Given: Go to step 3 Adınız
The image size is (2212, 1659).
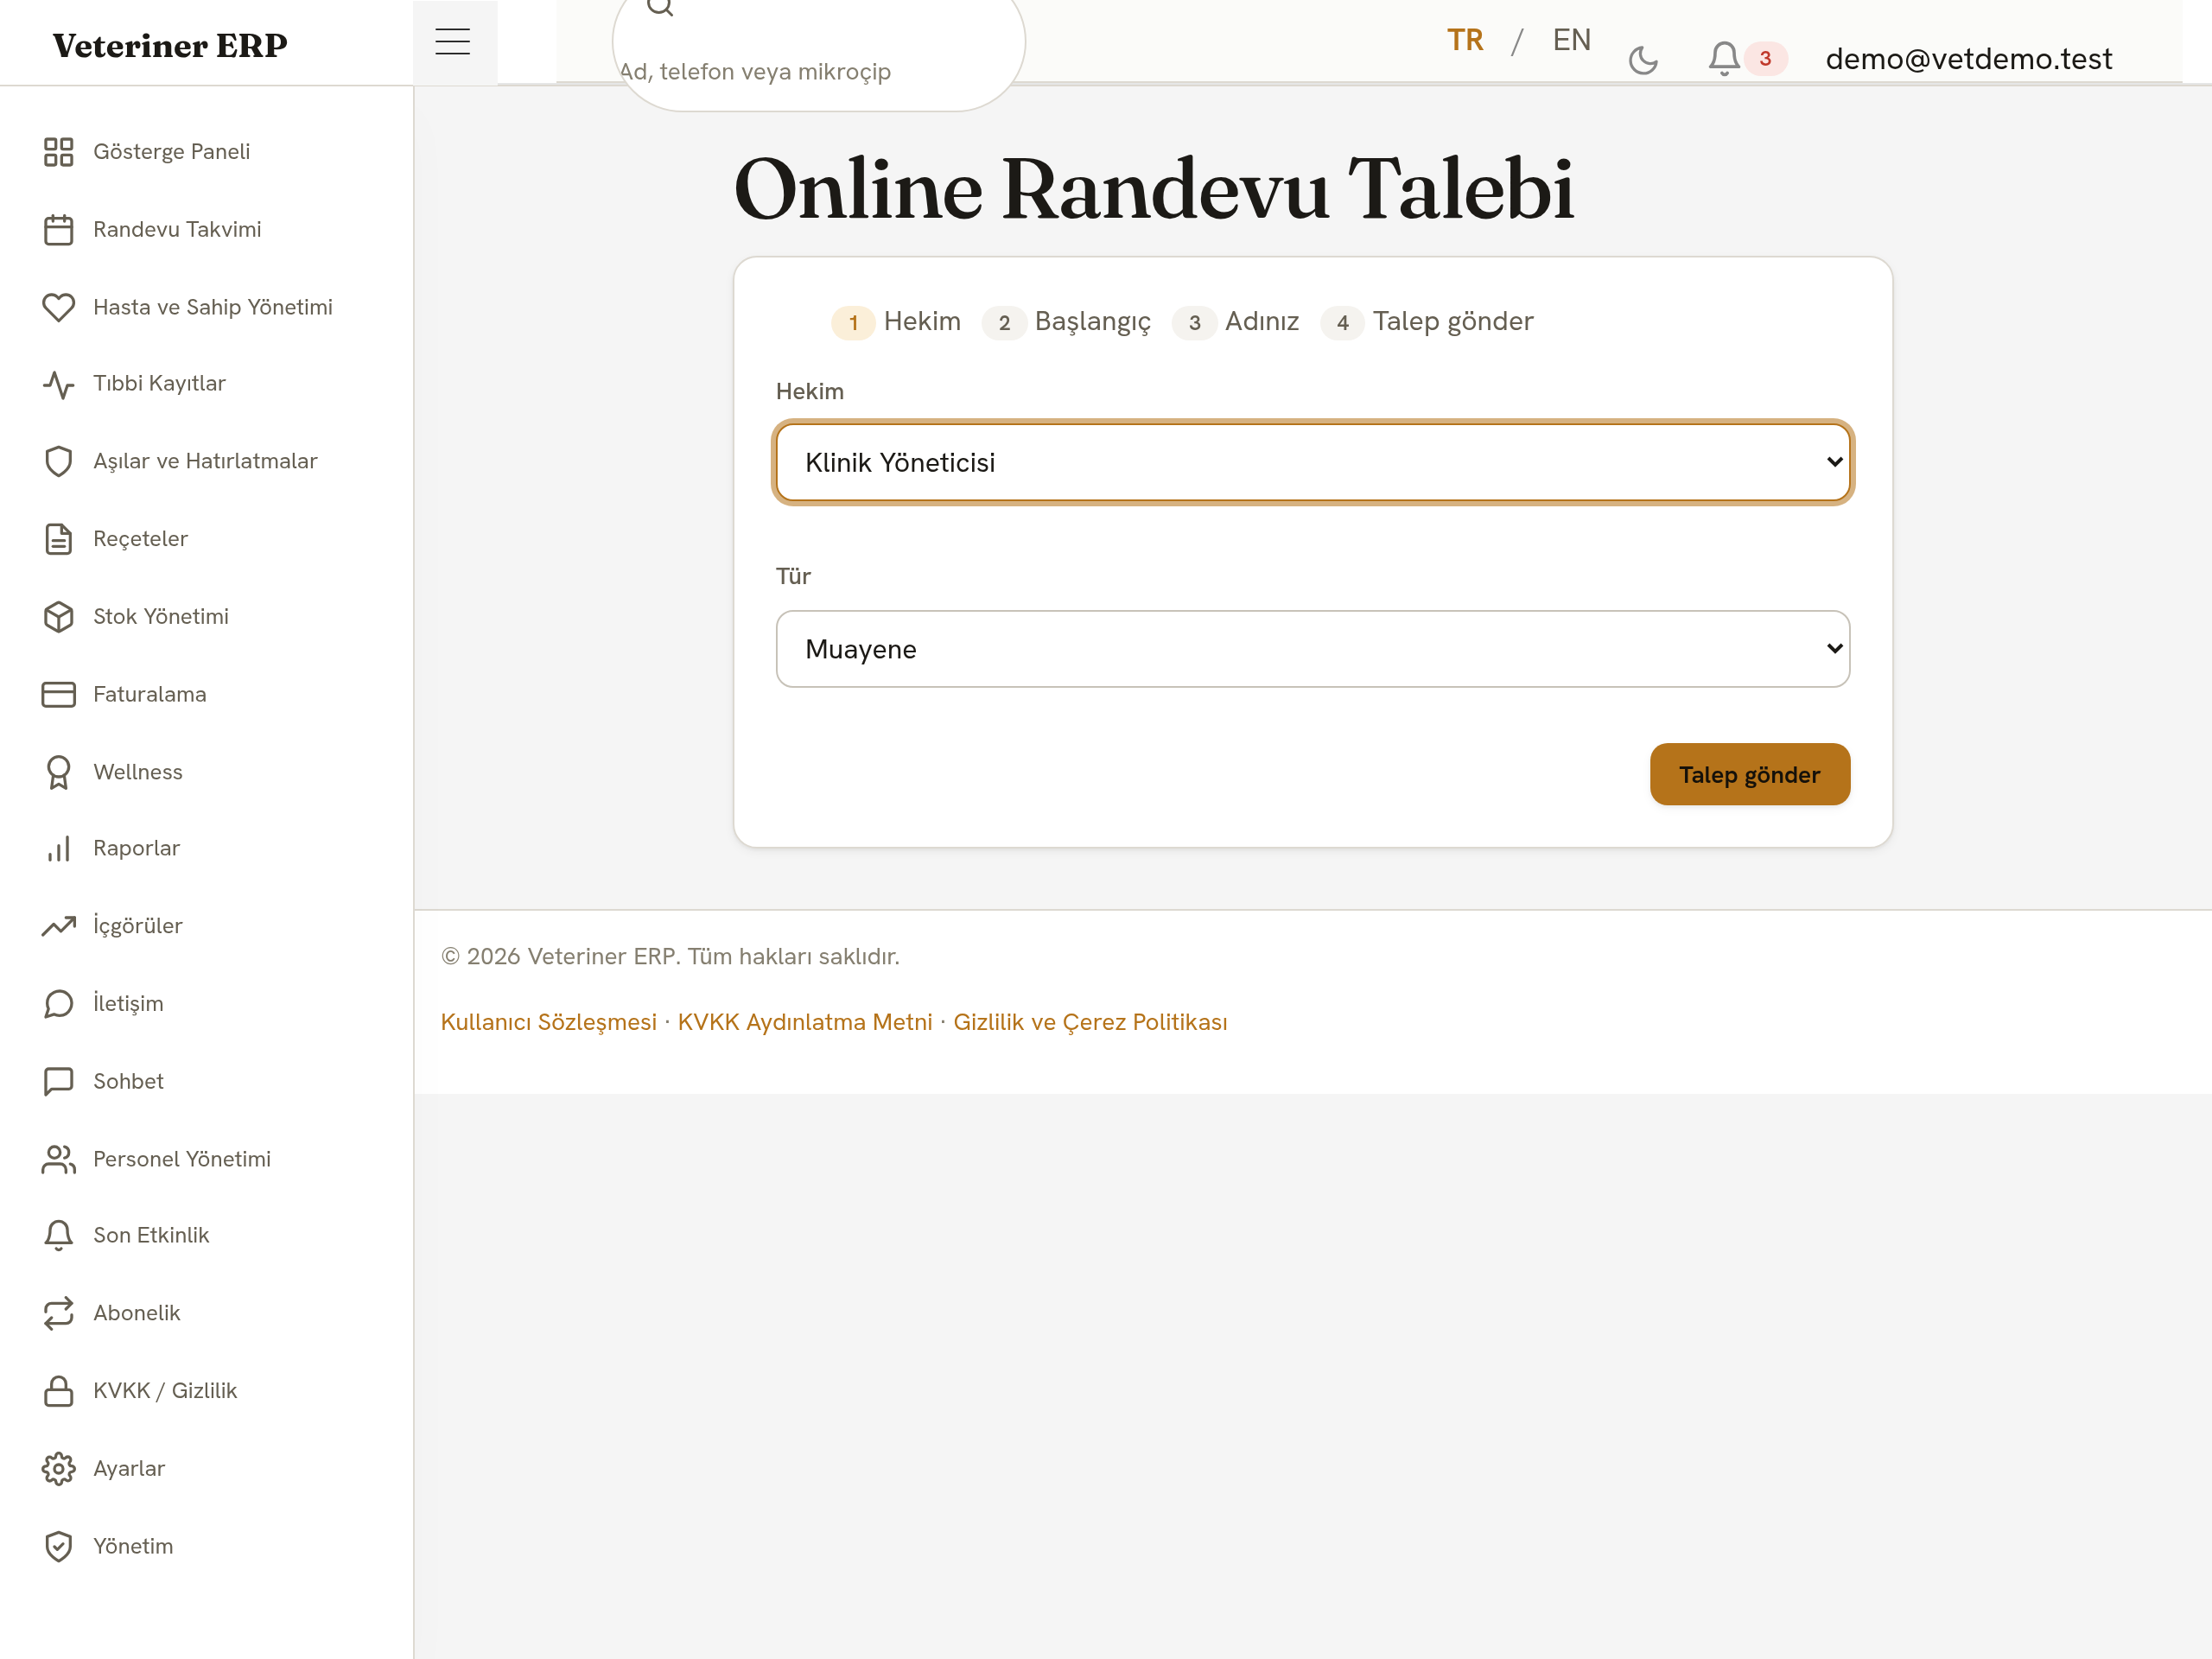Looking at the screenshot, I should tap(1236, 322).
